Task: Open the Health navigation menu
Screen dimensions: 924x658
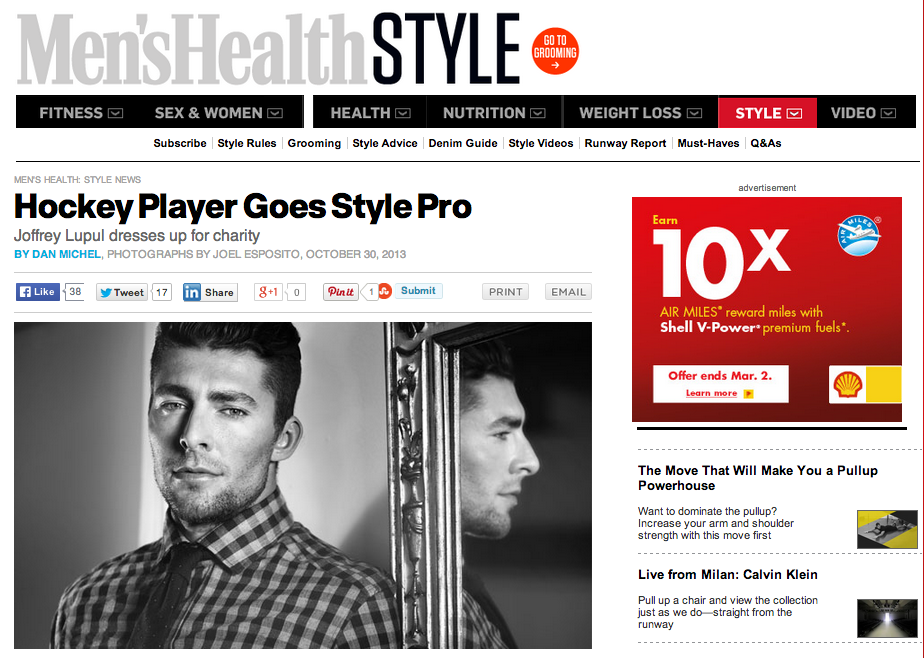Action: click(370, 113)
